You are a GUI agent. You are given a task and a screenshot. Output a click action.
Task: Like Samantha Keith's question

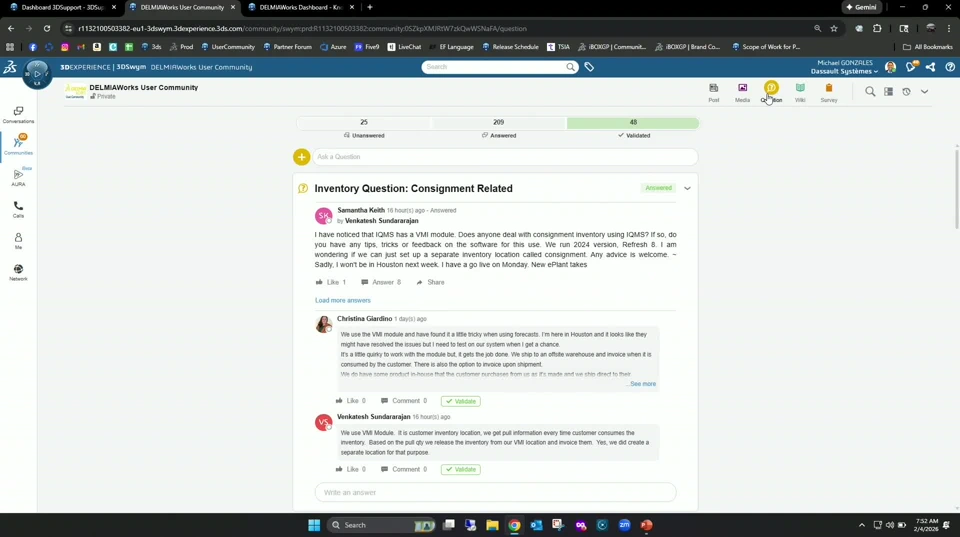(x=331, y=282)
